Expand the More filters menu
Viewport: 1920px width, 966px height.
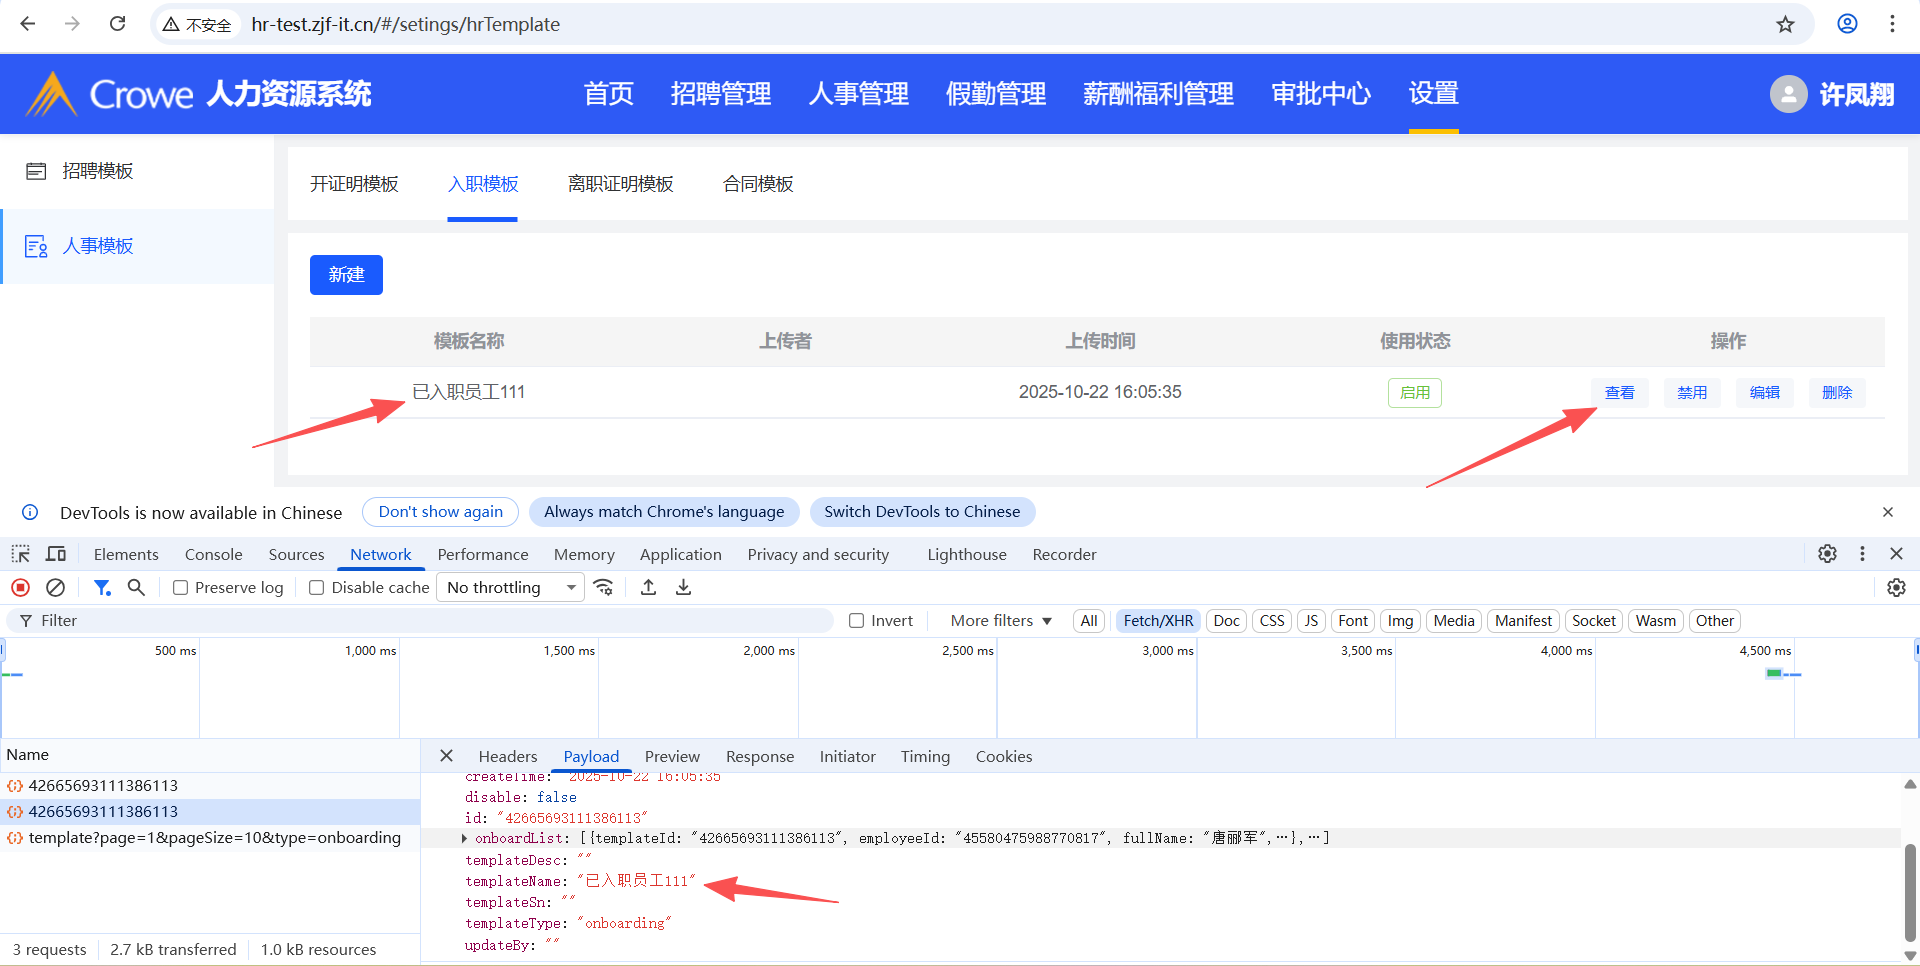pos(1000,621)
